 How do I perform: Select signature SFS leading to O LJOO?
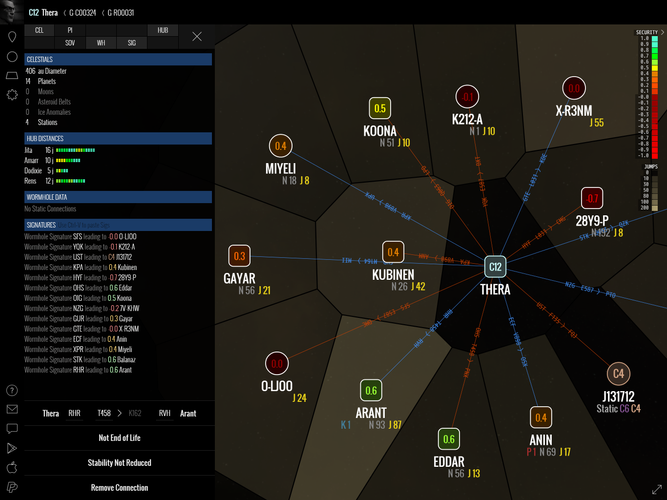[81, 237]
